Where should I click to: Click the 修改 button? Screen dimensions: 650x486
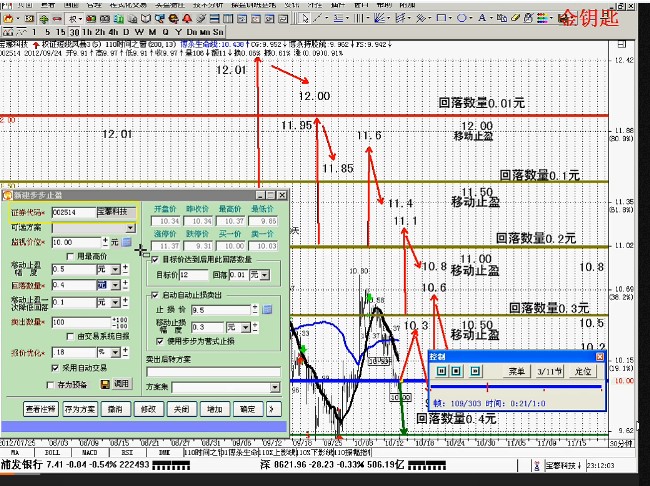click(x=148, y=409)
